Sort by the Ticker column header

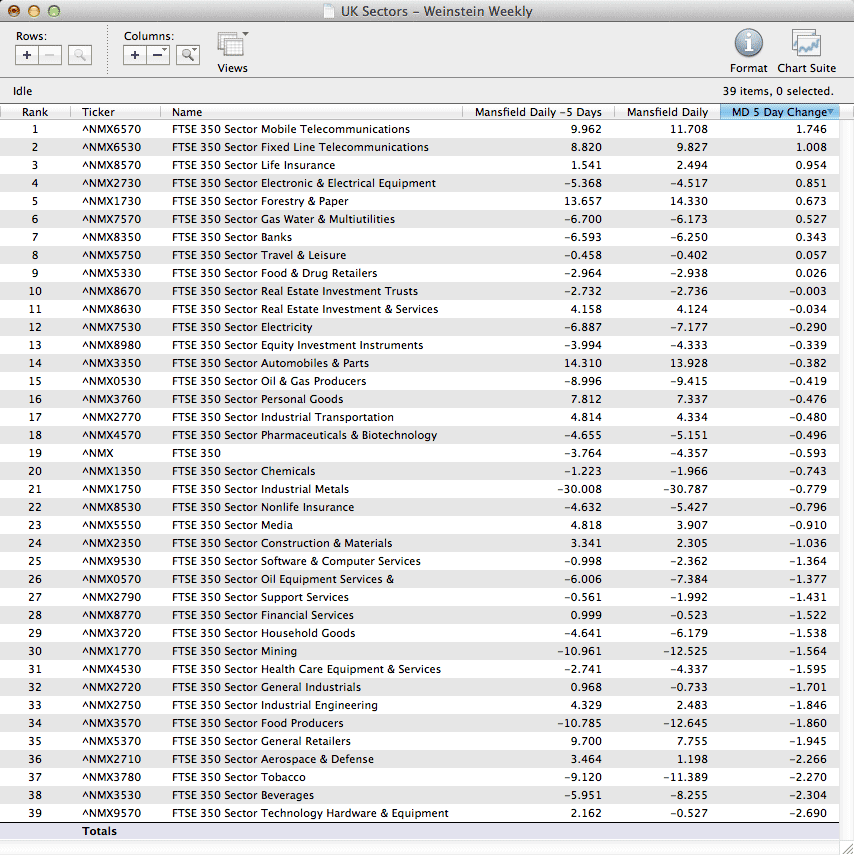[98, 112]
